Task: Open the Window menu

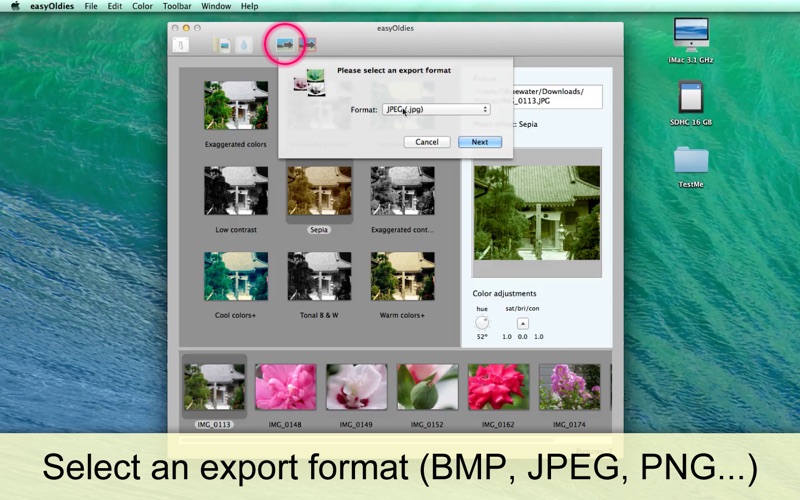Action: coord(216,6)
